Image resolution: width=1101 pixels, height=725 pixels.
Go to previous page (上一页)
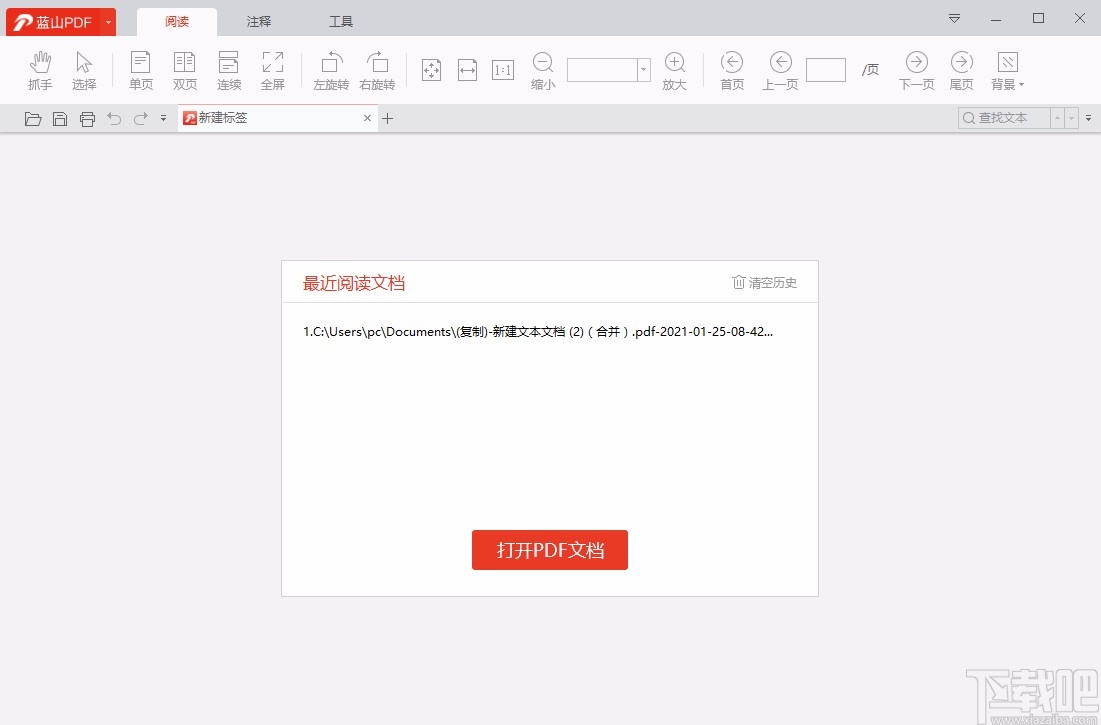click(x=780, y=71)
